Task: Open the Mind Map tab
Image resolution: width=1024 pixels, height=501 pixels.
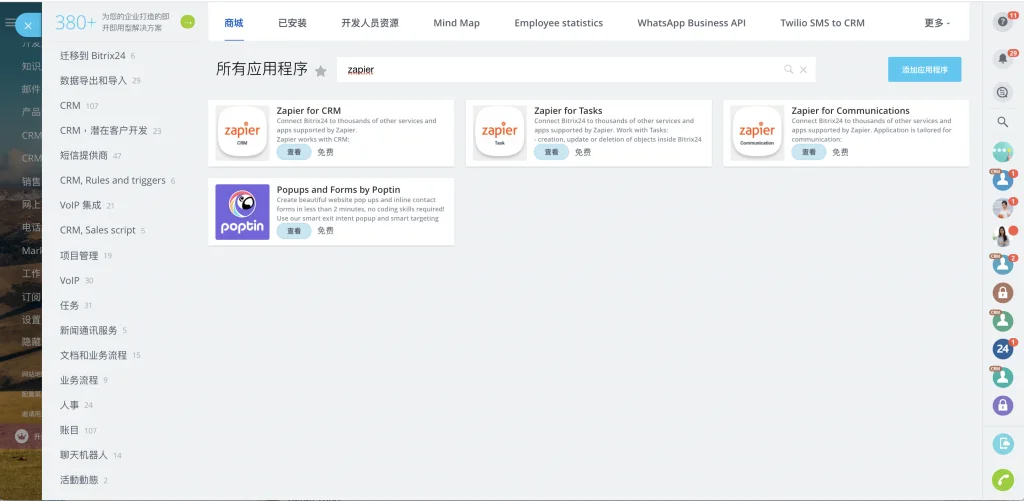Action: (x=456, y=23)
